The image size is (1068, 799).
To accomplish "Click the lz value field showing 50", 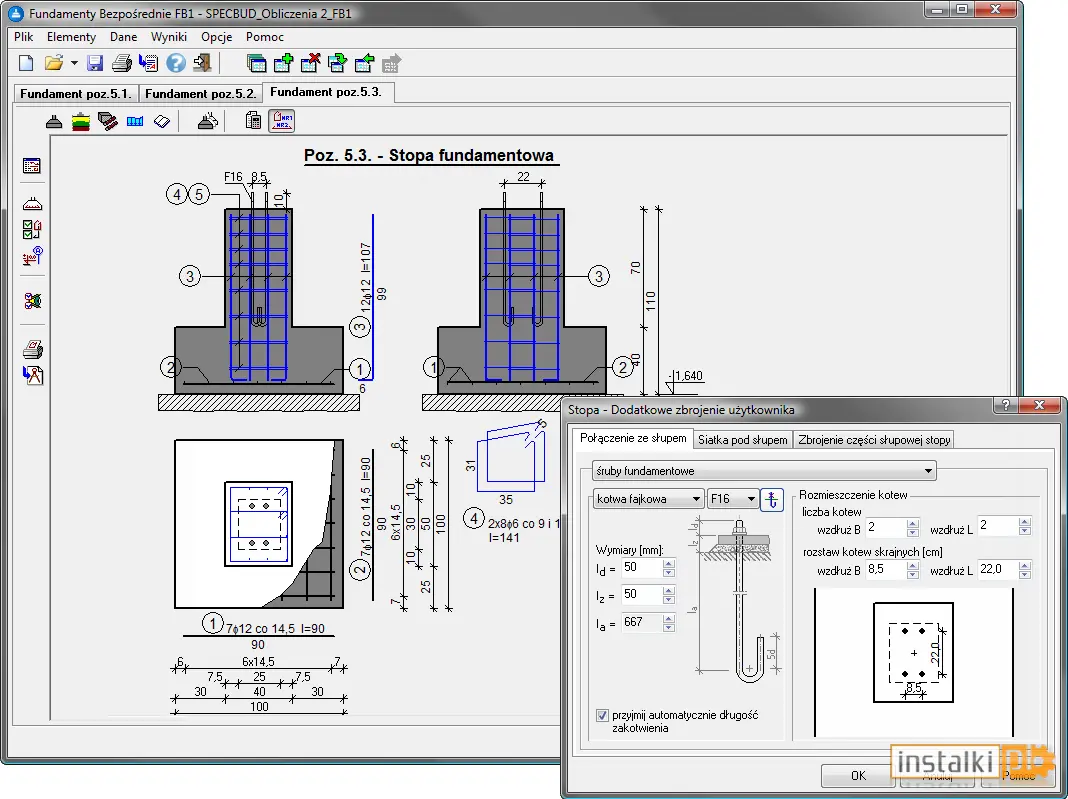I will (x=642, y=594).
